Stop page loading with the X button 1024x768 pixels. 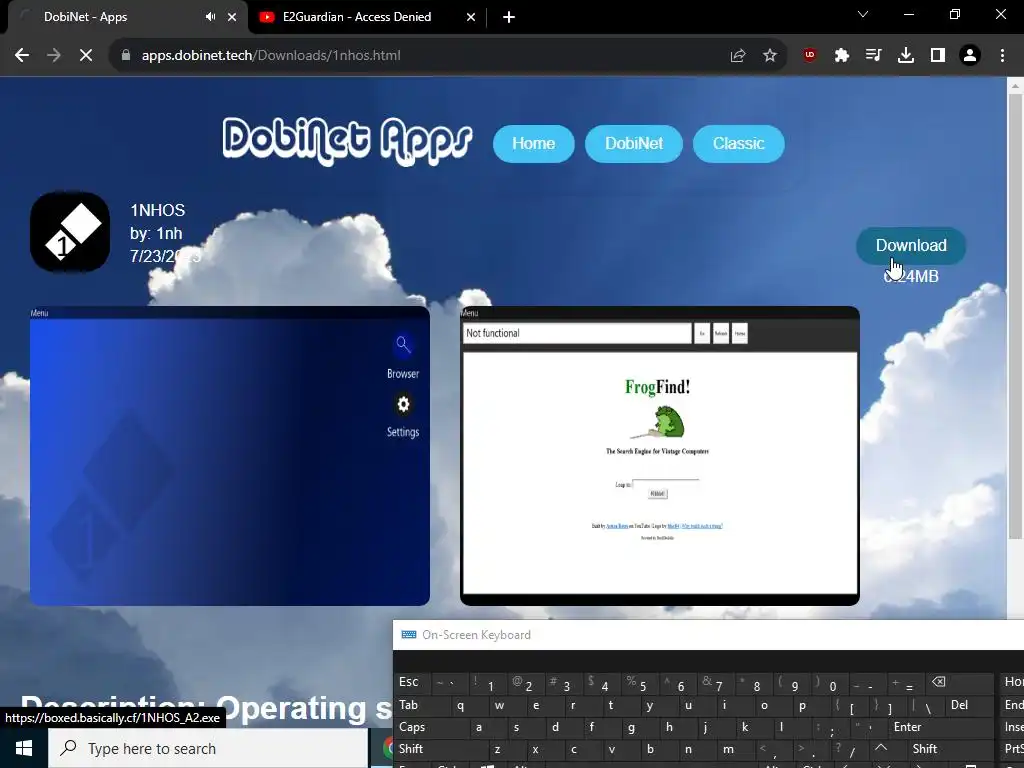click(x=86, y=56)
